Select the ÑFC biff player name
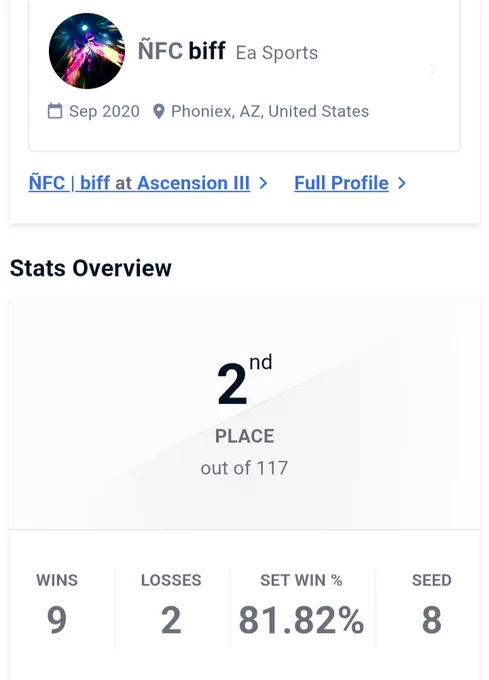 click(182, 50)
